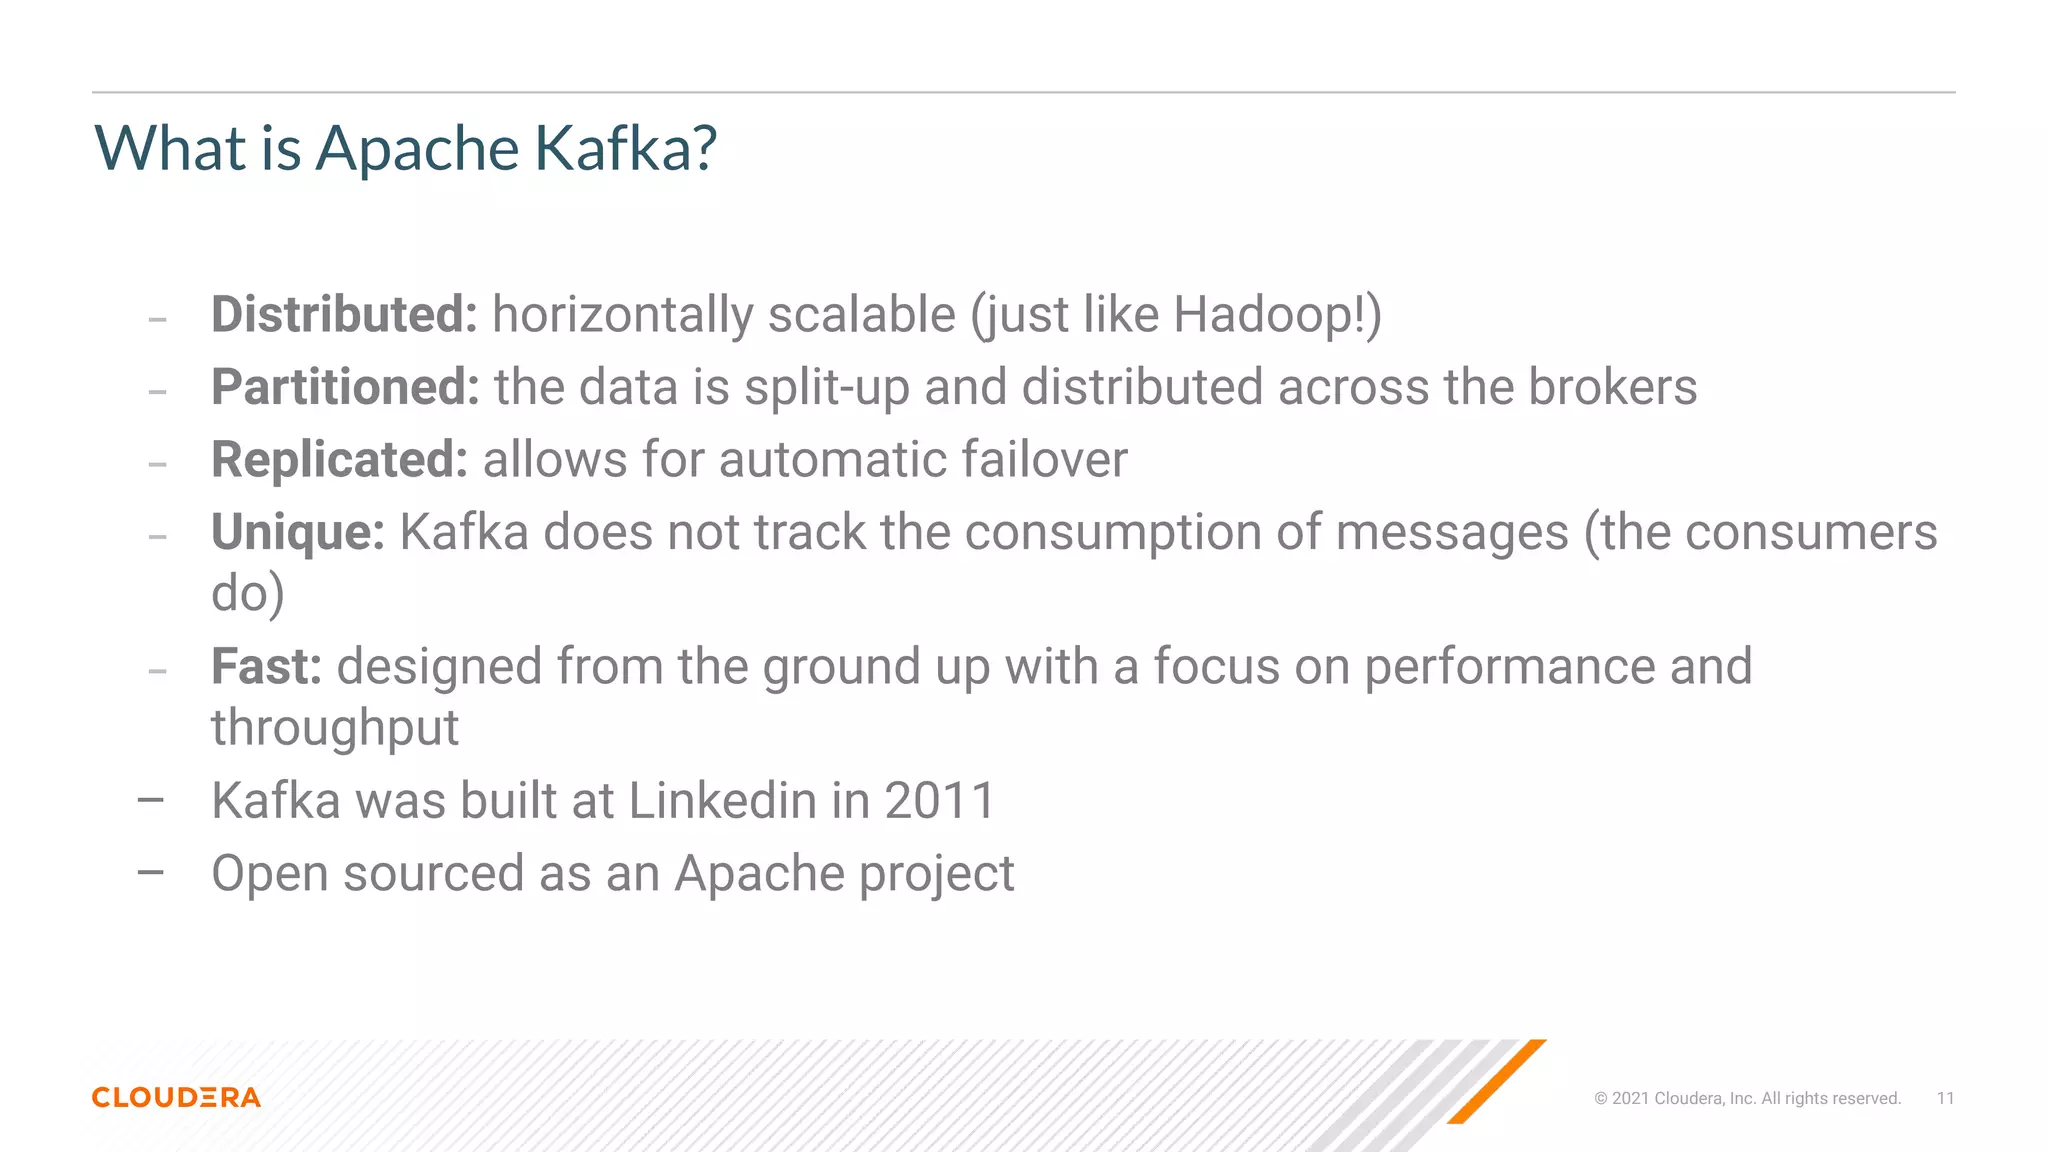
Task: Click the dash bullet before 'Open sourced'
Action: (151, 873)
